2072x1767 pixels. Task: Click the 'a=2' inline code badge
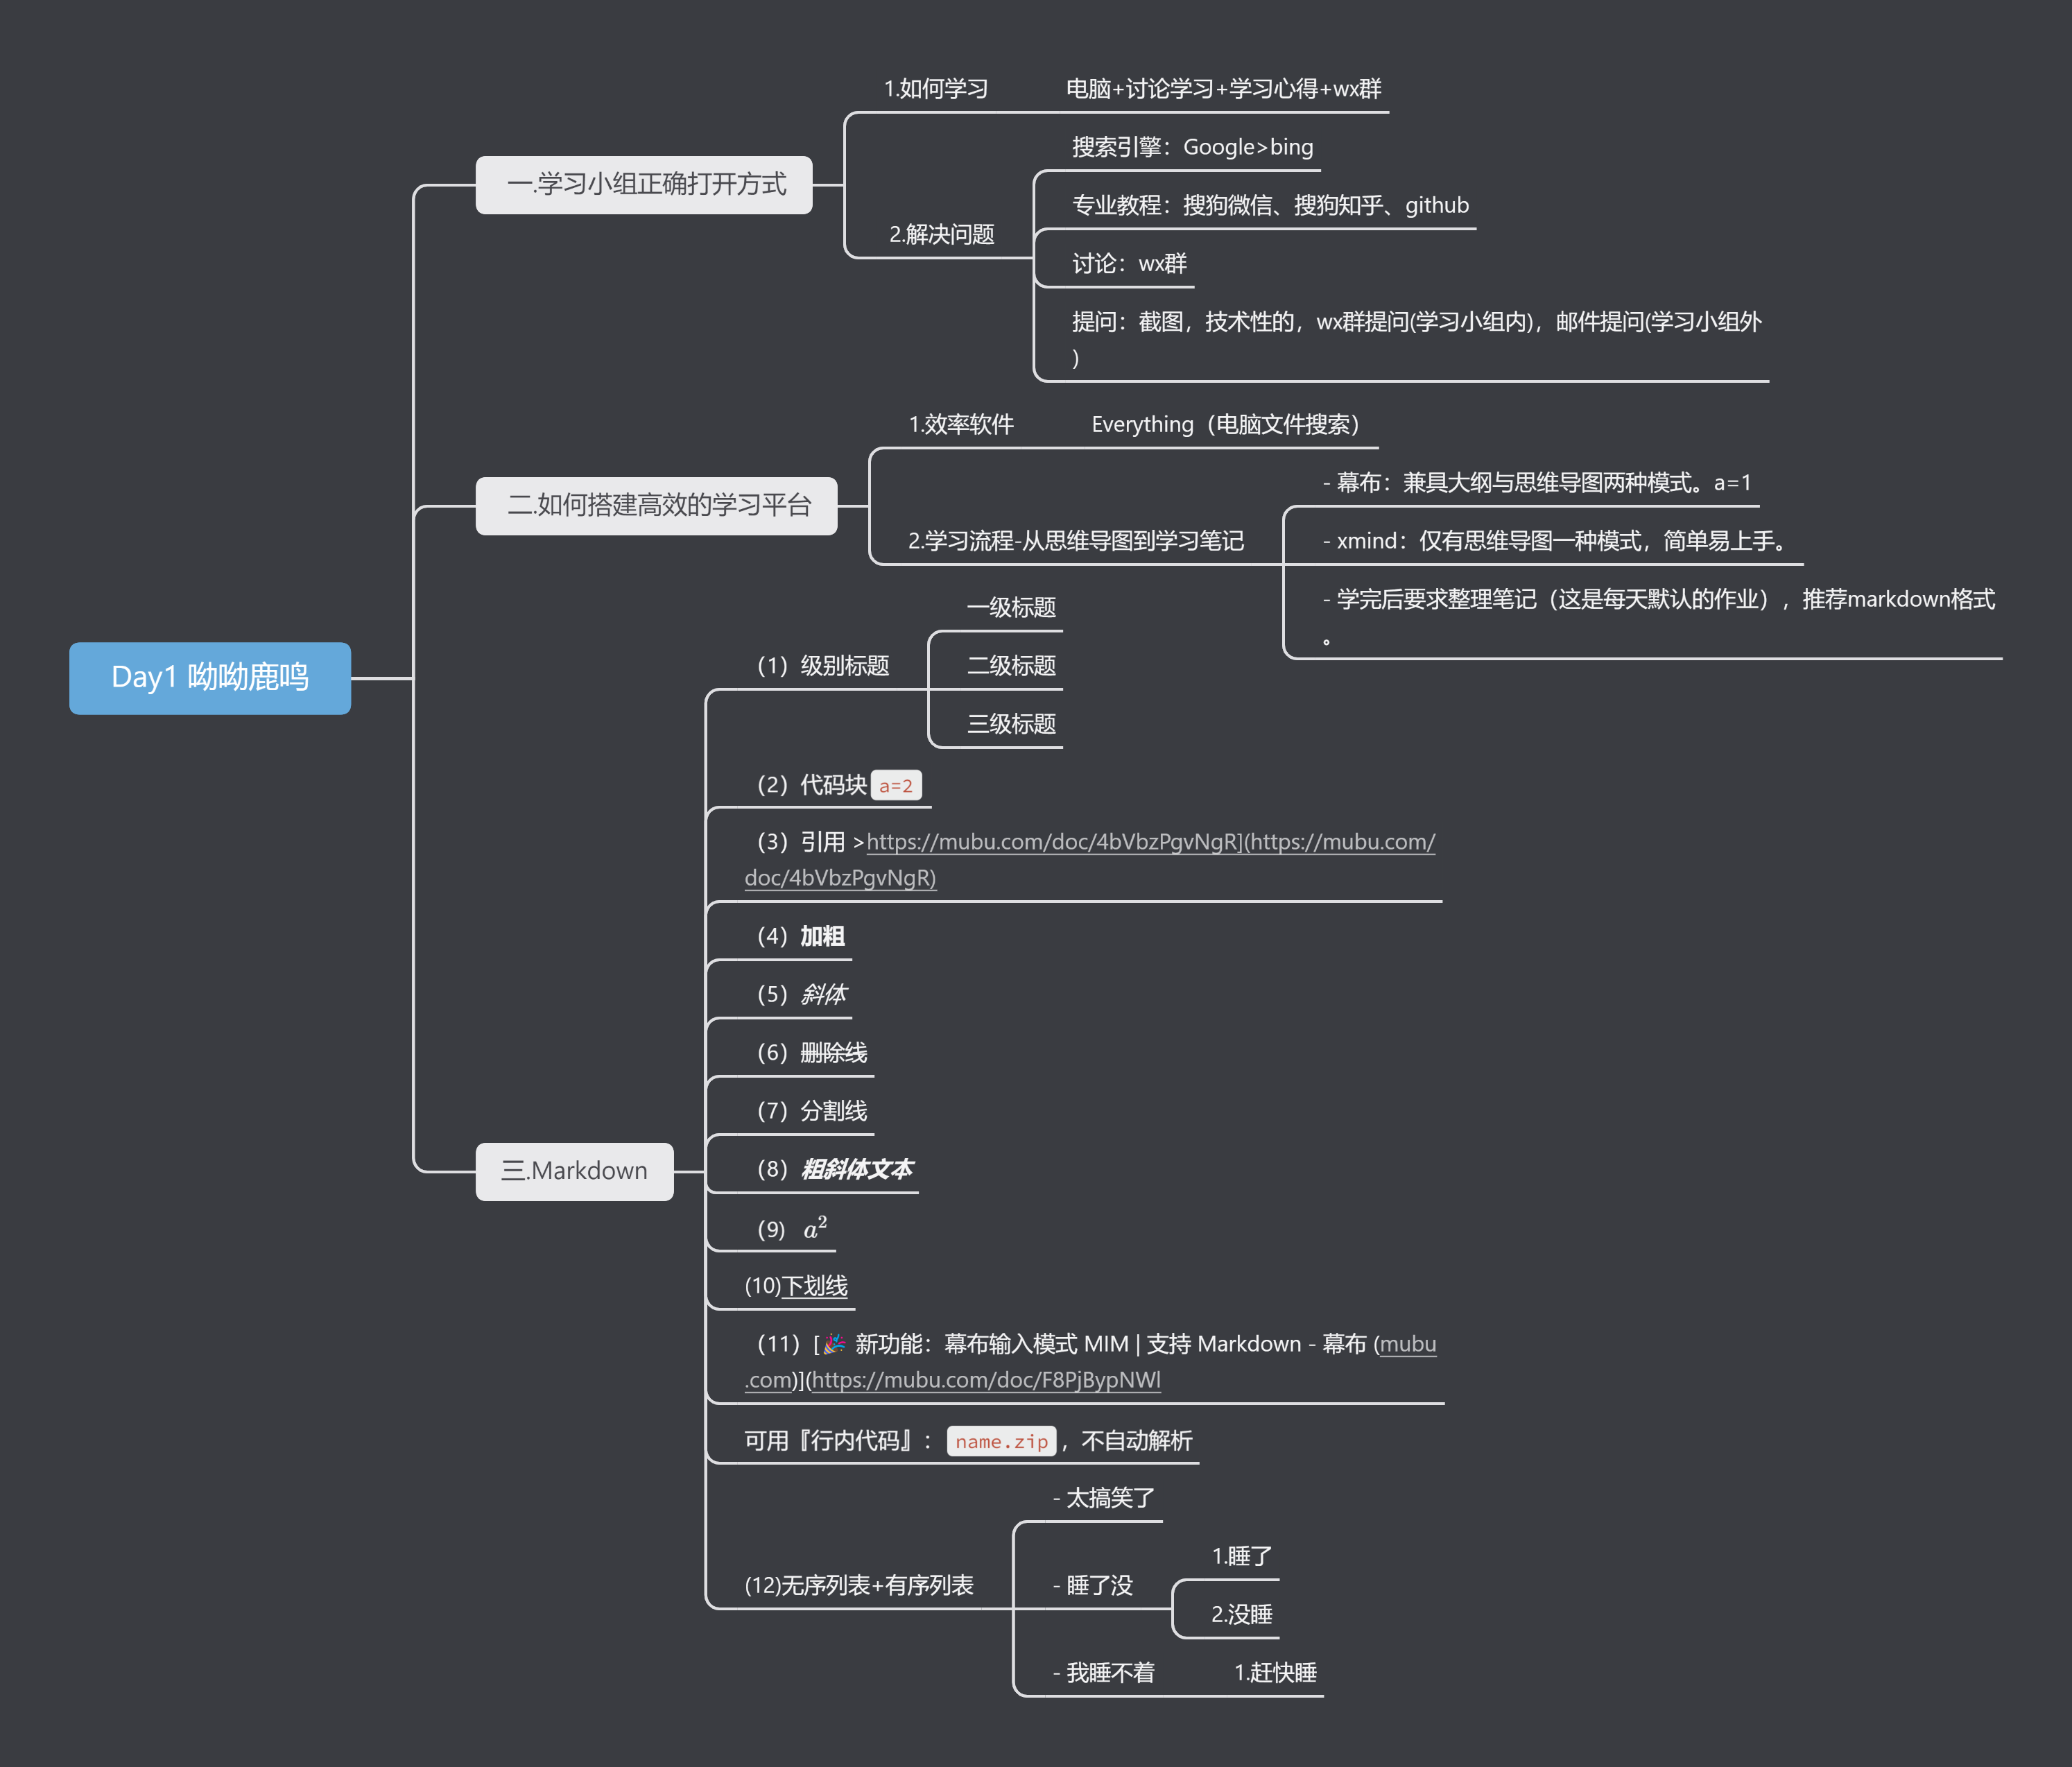(x=896, y=786)
